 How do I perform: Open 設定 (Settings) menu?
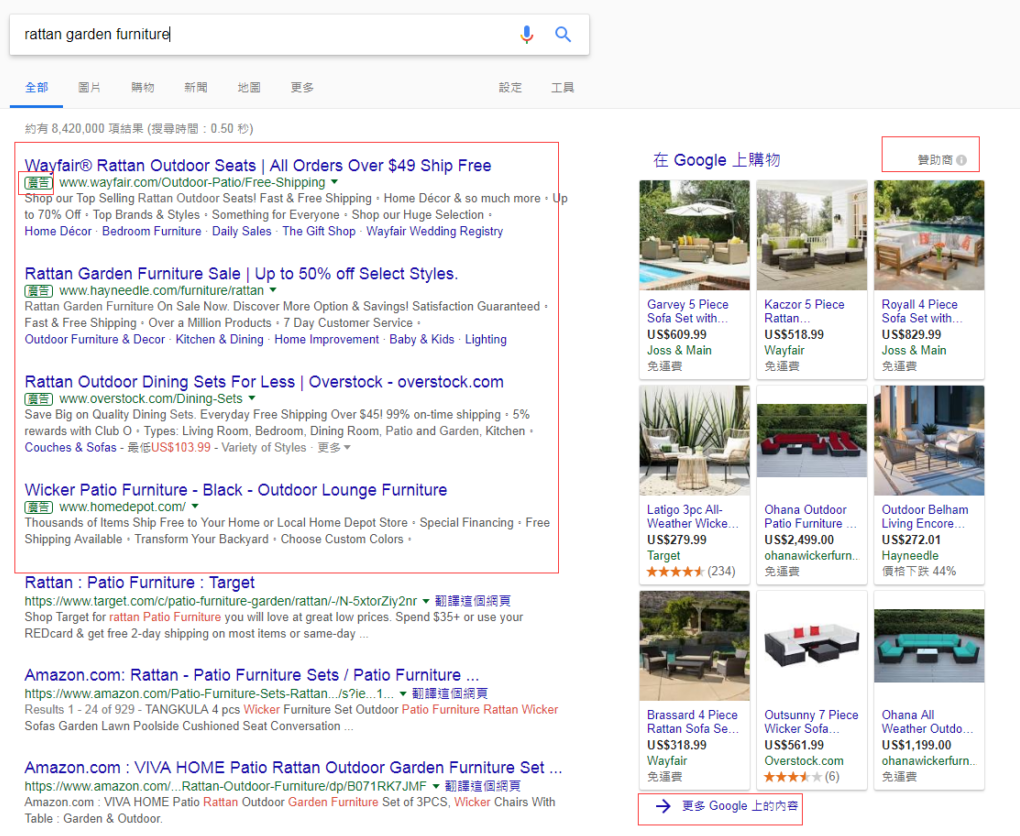[x=510, y=87]
